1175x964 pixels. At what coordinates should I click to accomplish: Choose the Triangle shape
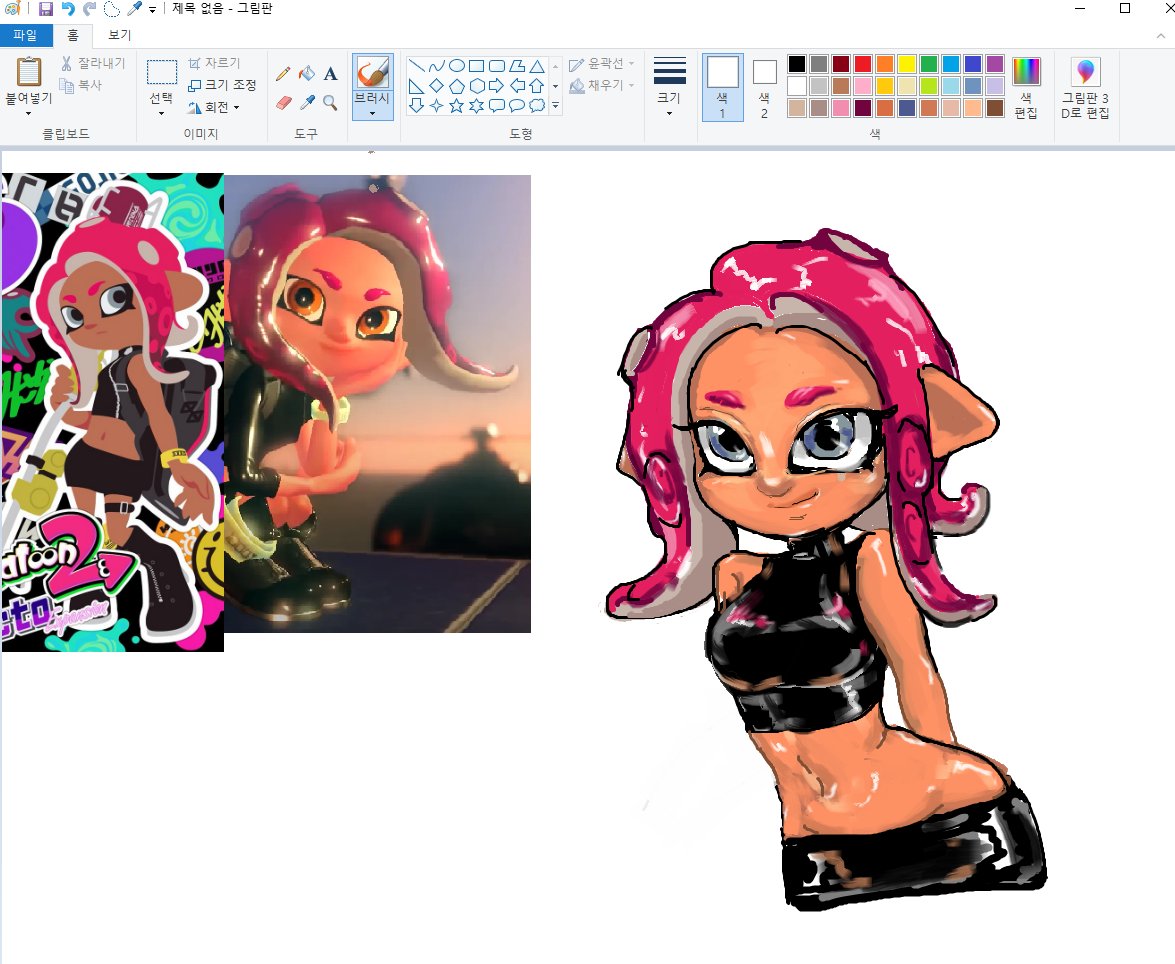pyautogui.click(x=537, y=66)
